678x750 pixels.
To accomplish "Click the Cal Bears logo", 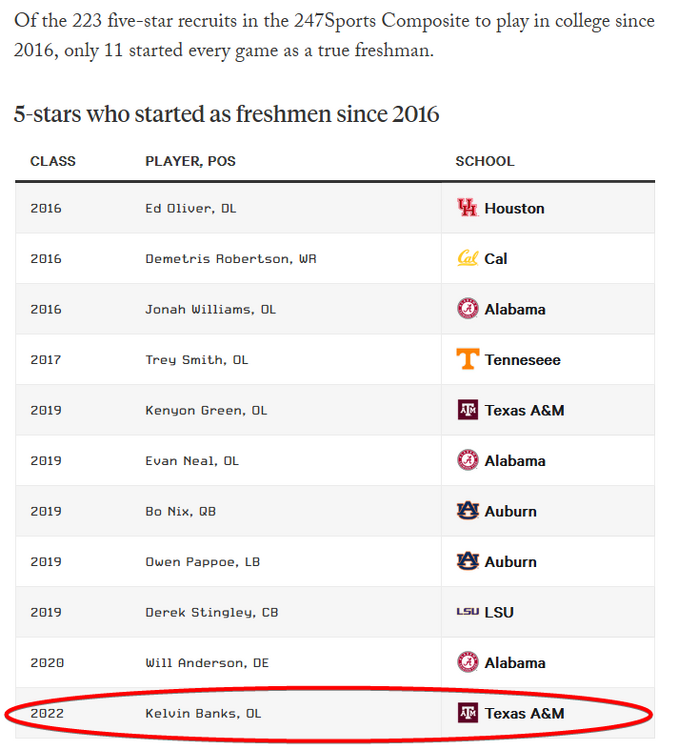I will (x=467, y=258).
